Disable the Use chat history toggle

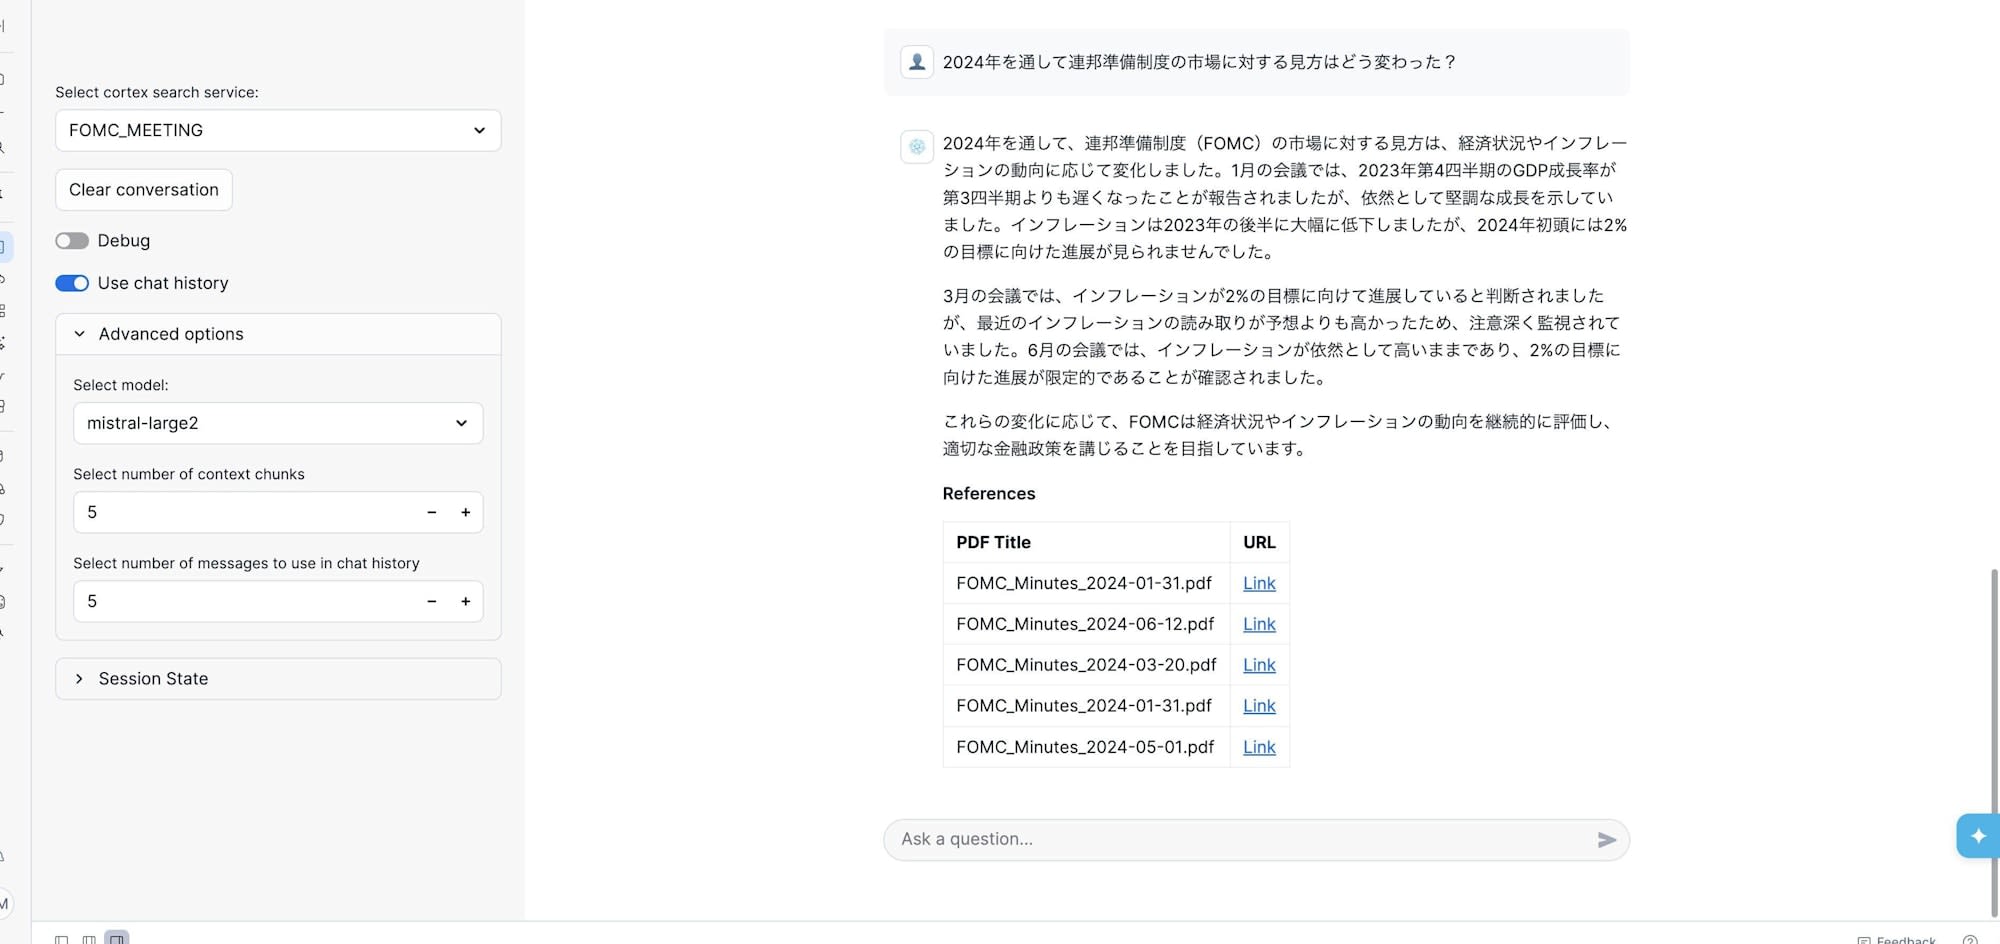72,283
